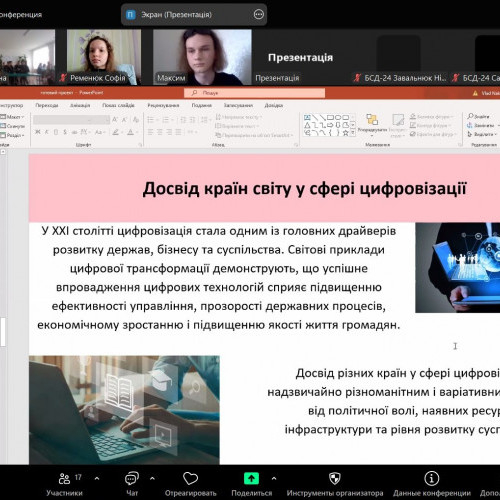
Task: Click the Експрес-стилі quick styles icon
Action: pos(398,120)
